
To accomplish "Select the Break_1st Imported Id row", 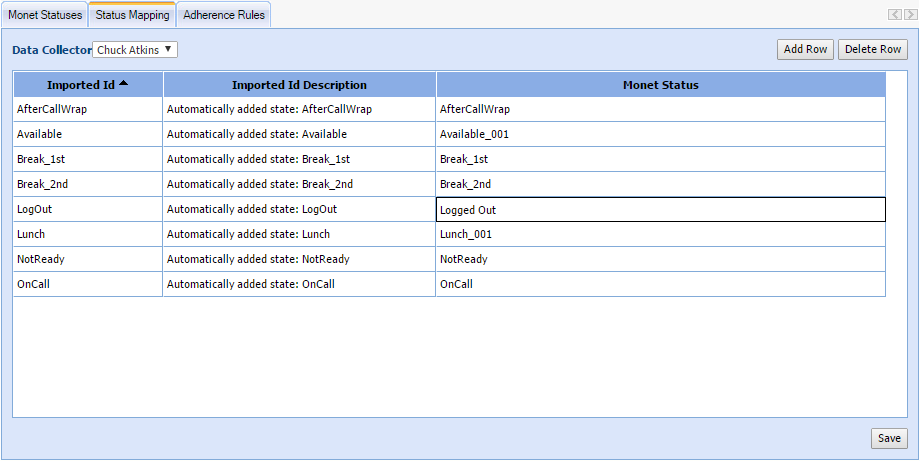I will point(88,159).
